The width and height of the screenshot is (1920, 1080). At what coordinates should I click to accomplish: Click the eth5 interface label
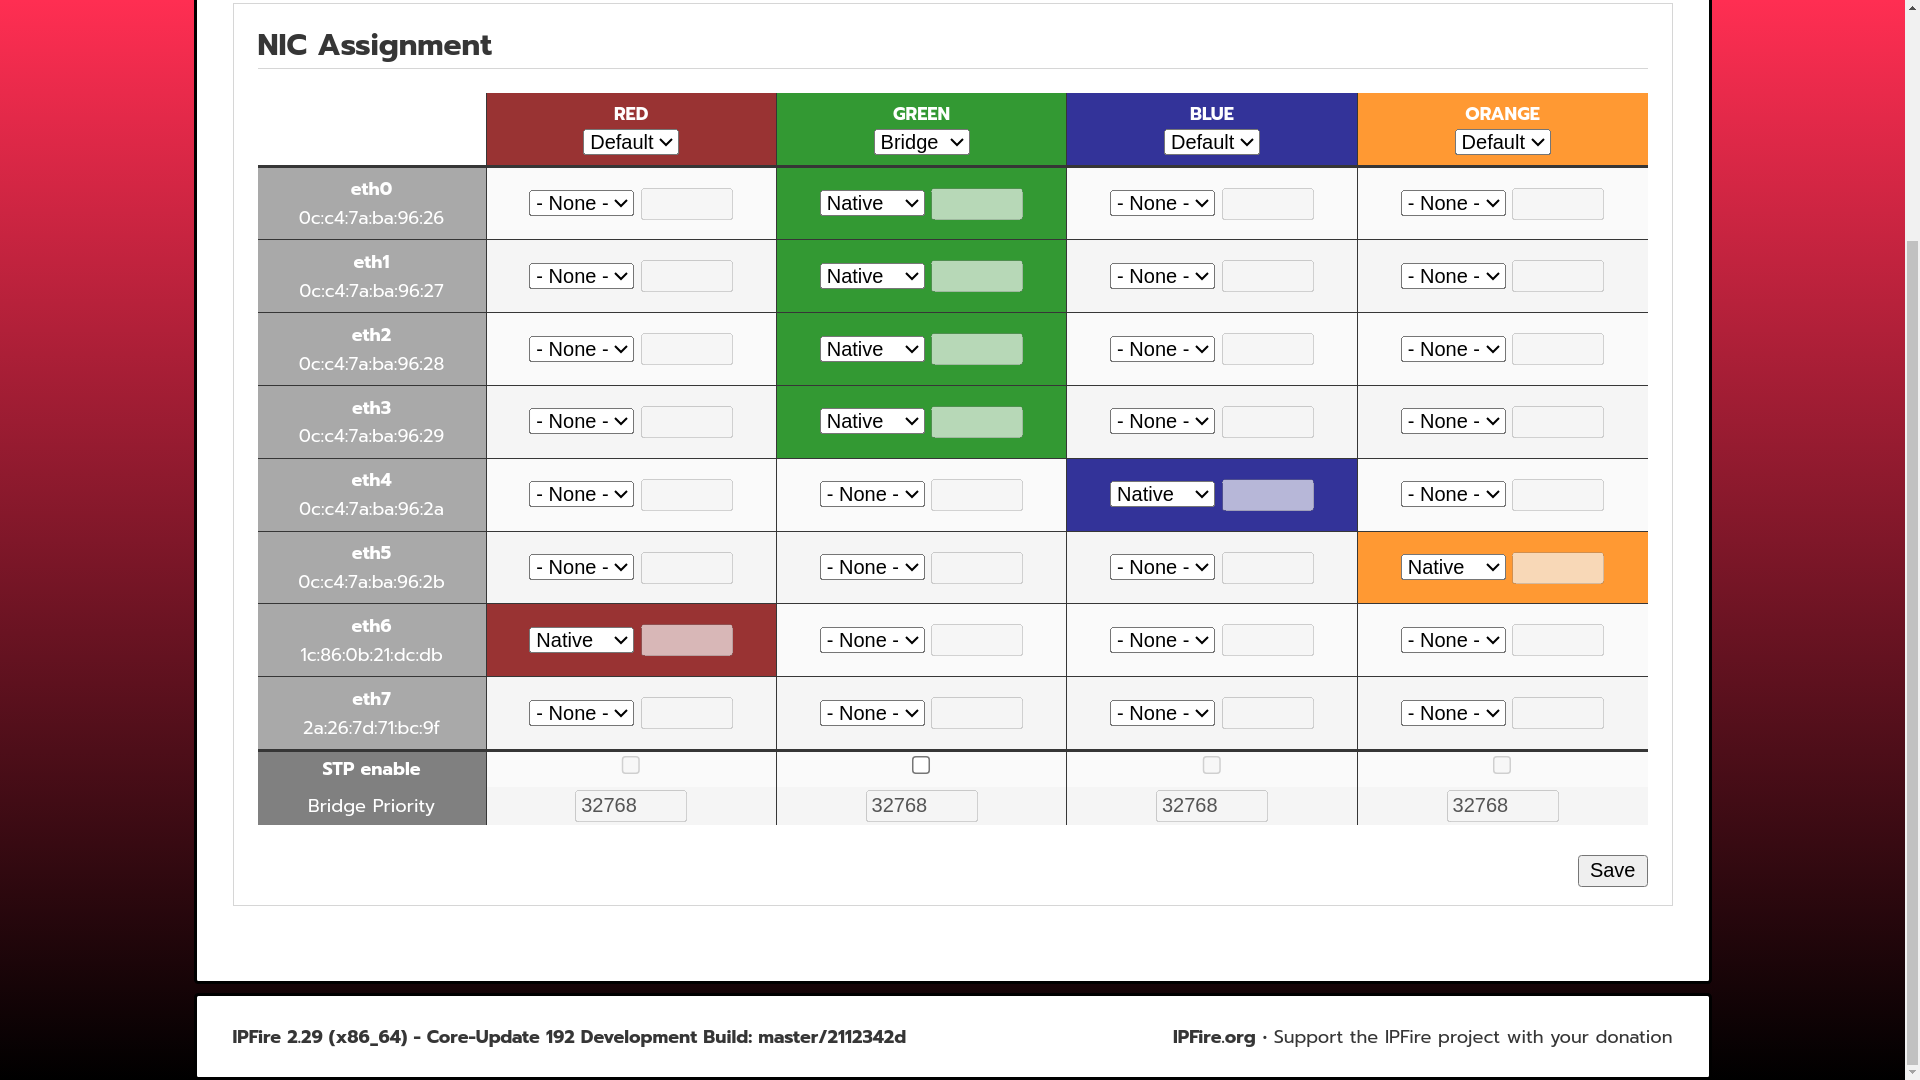371,553
